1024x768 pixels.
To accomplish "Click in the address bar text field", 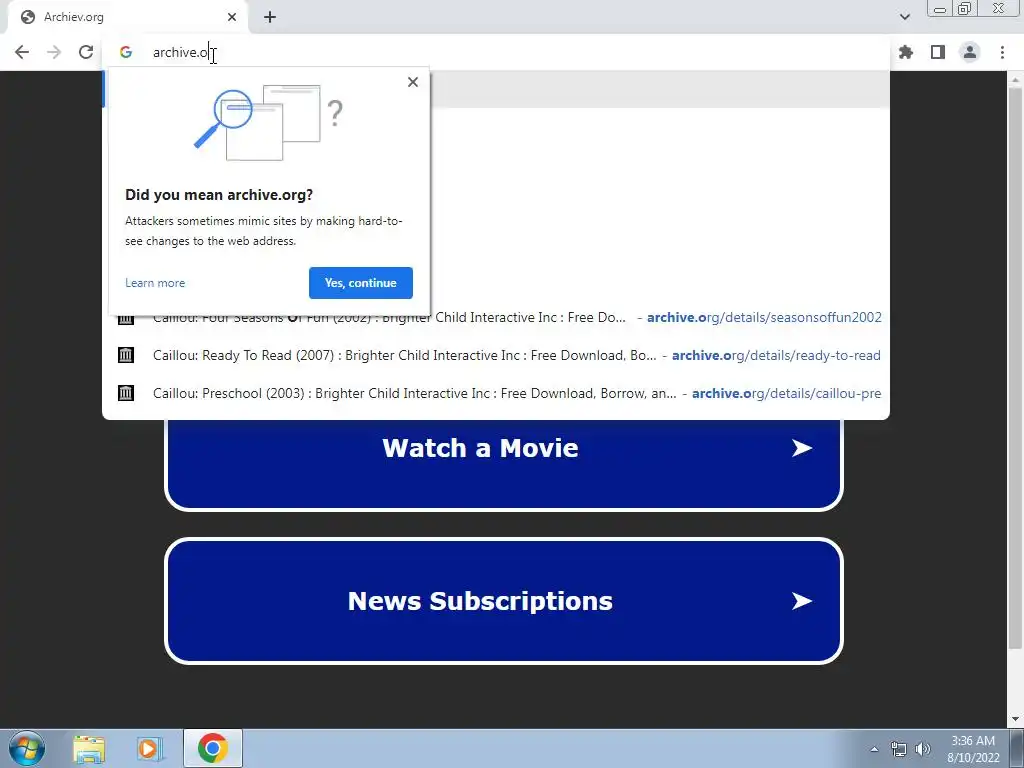I will coord(496,52).
